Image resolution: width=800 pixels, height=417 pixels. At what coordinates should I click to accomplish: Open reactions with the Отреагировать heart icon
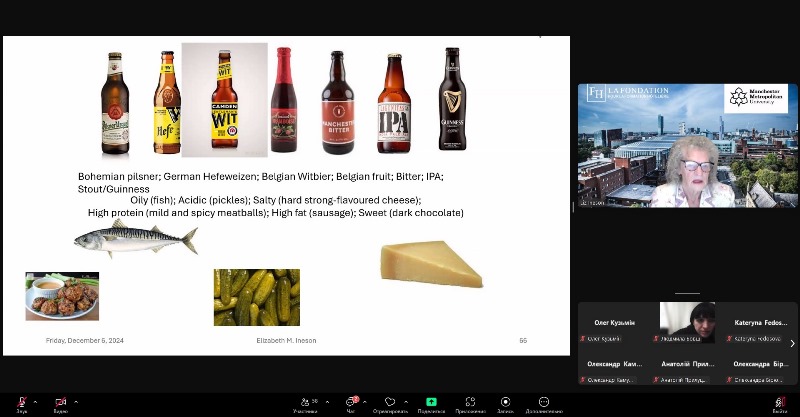[x=390, y=404]
